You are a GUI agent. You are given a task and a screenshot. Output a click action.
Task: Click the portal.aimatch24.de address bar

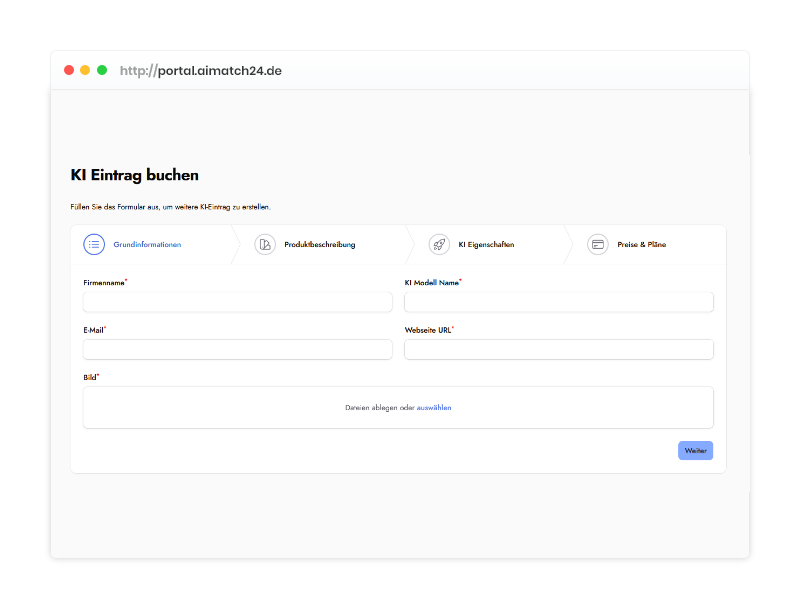[201, 71]
